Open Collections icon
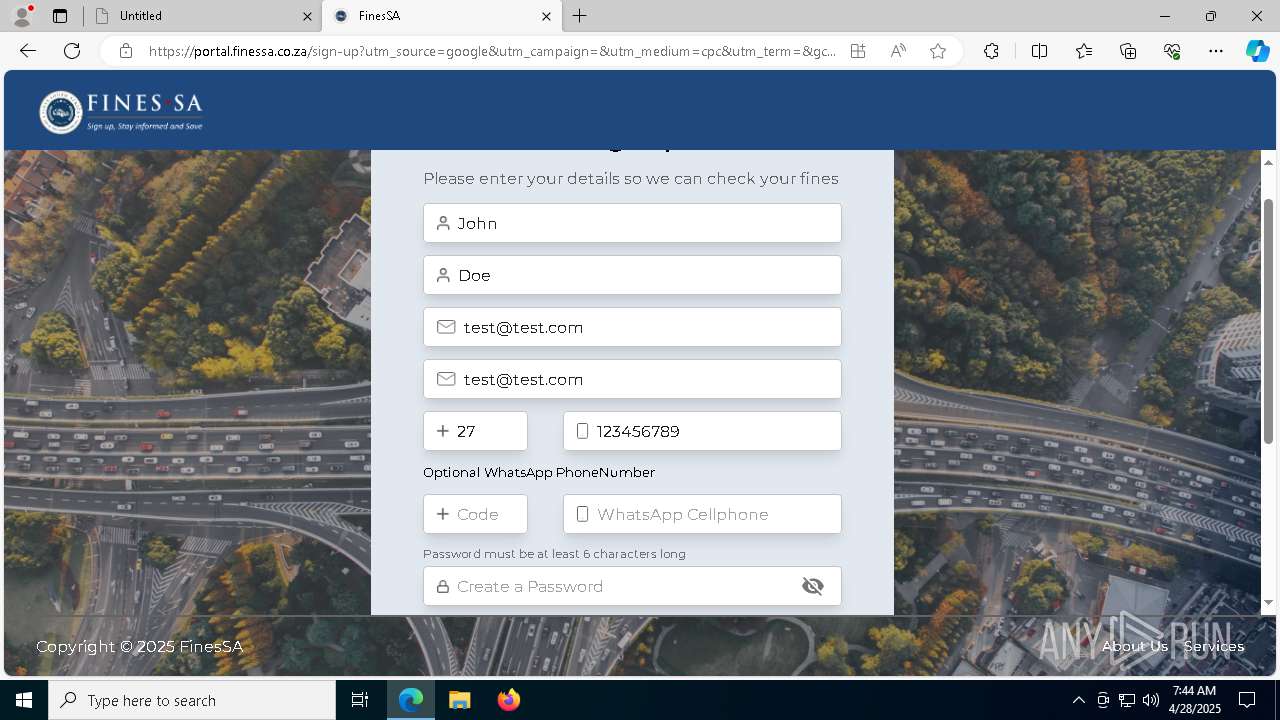 tap(1128, 51)
